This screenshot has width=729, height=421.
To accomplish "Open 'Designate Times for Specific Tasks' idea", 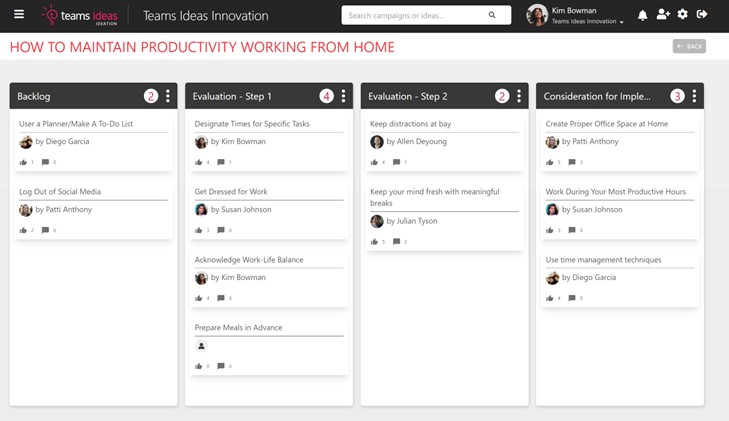I will click(x=252, y=124).
